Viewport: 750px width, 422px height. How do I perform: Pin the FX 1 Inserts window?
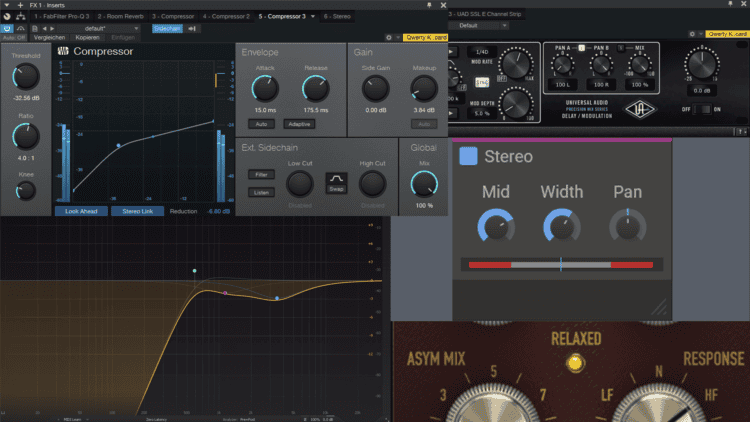click(429, 5)
